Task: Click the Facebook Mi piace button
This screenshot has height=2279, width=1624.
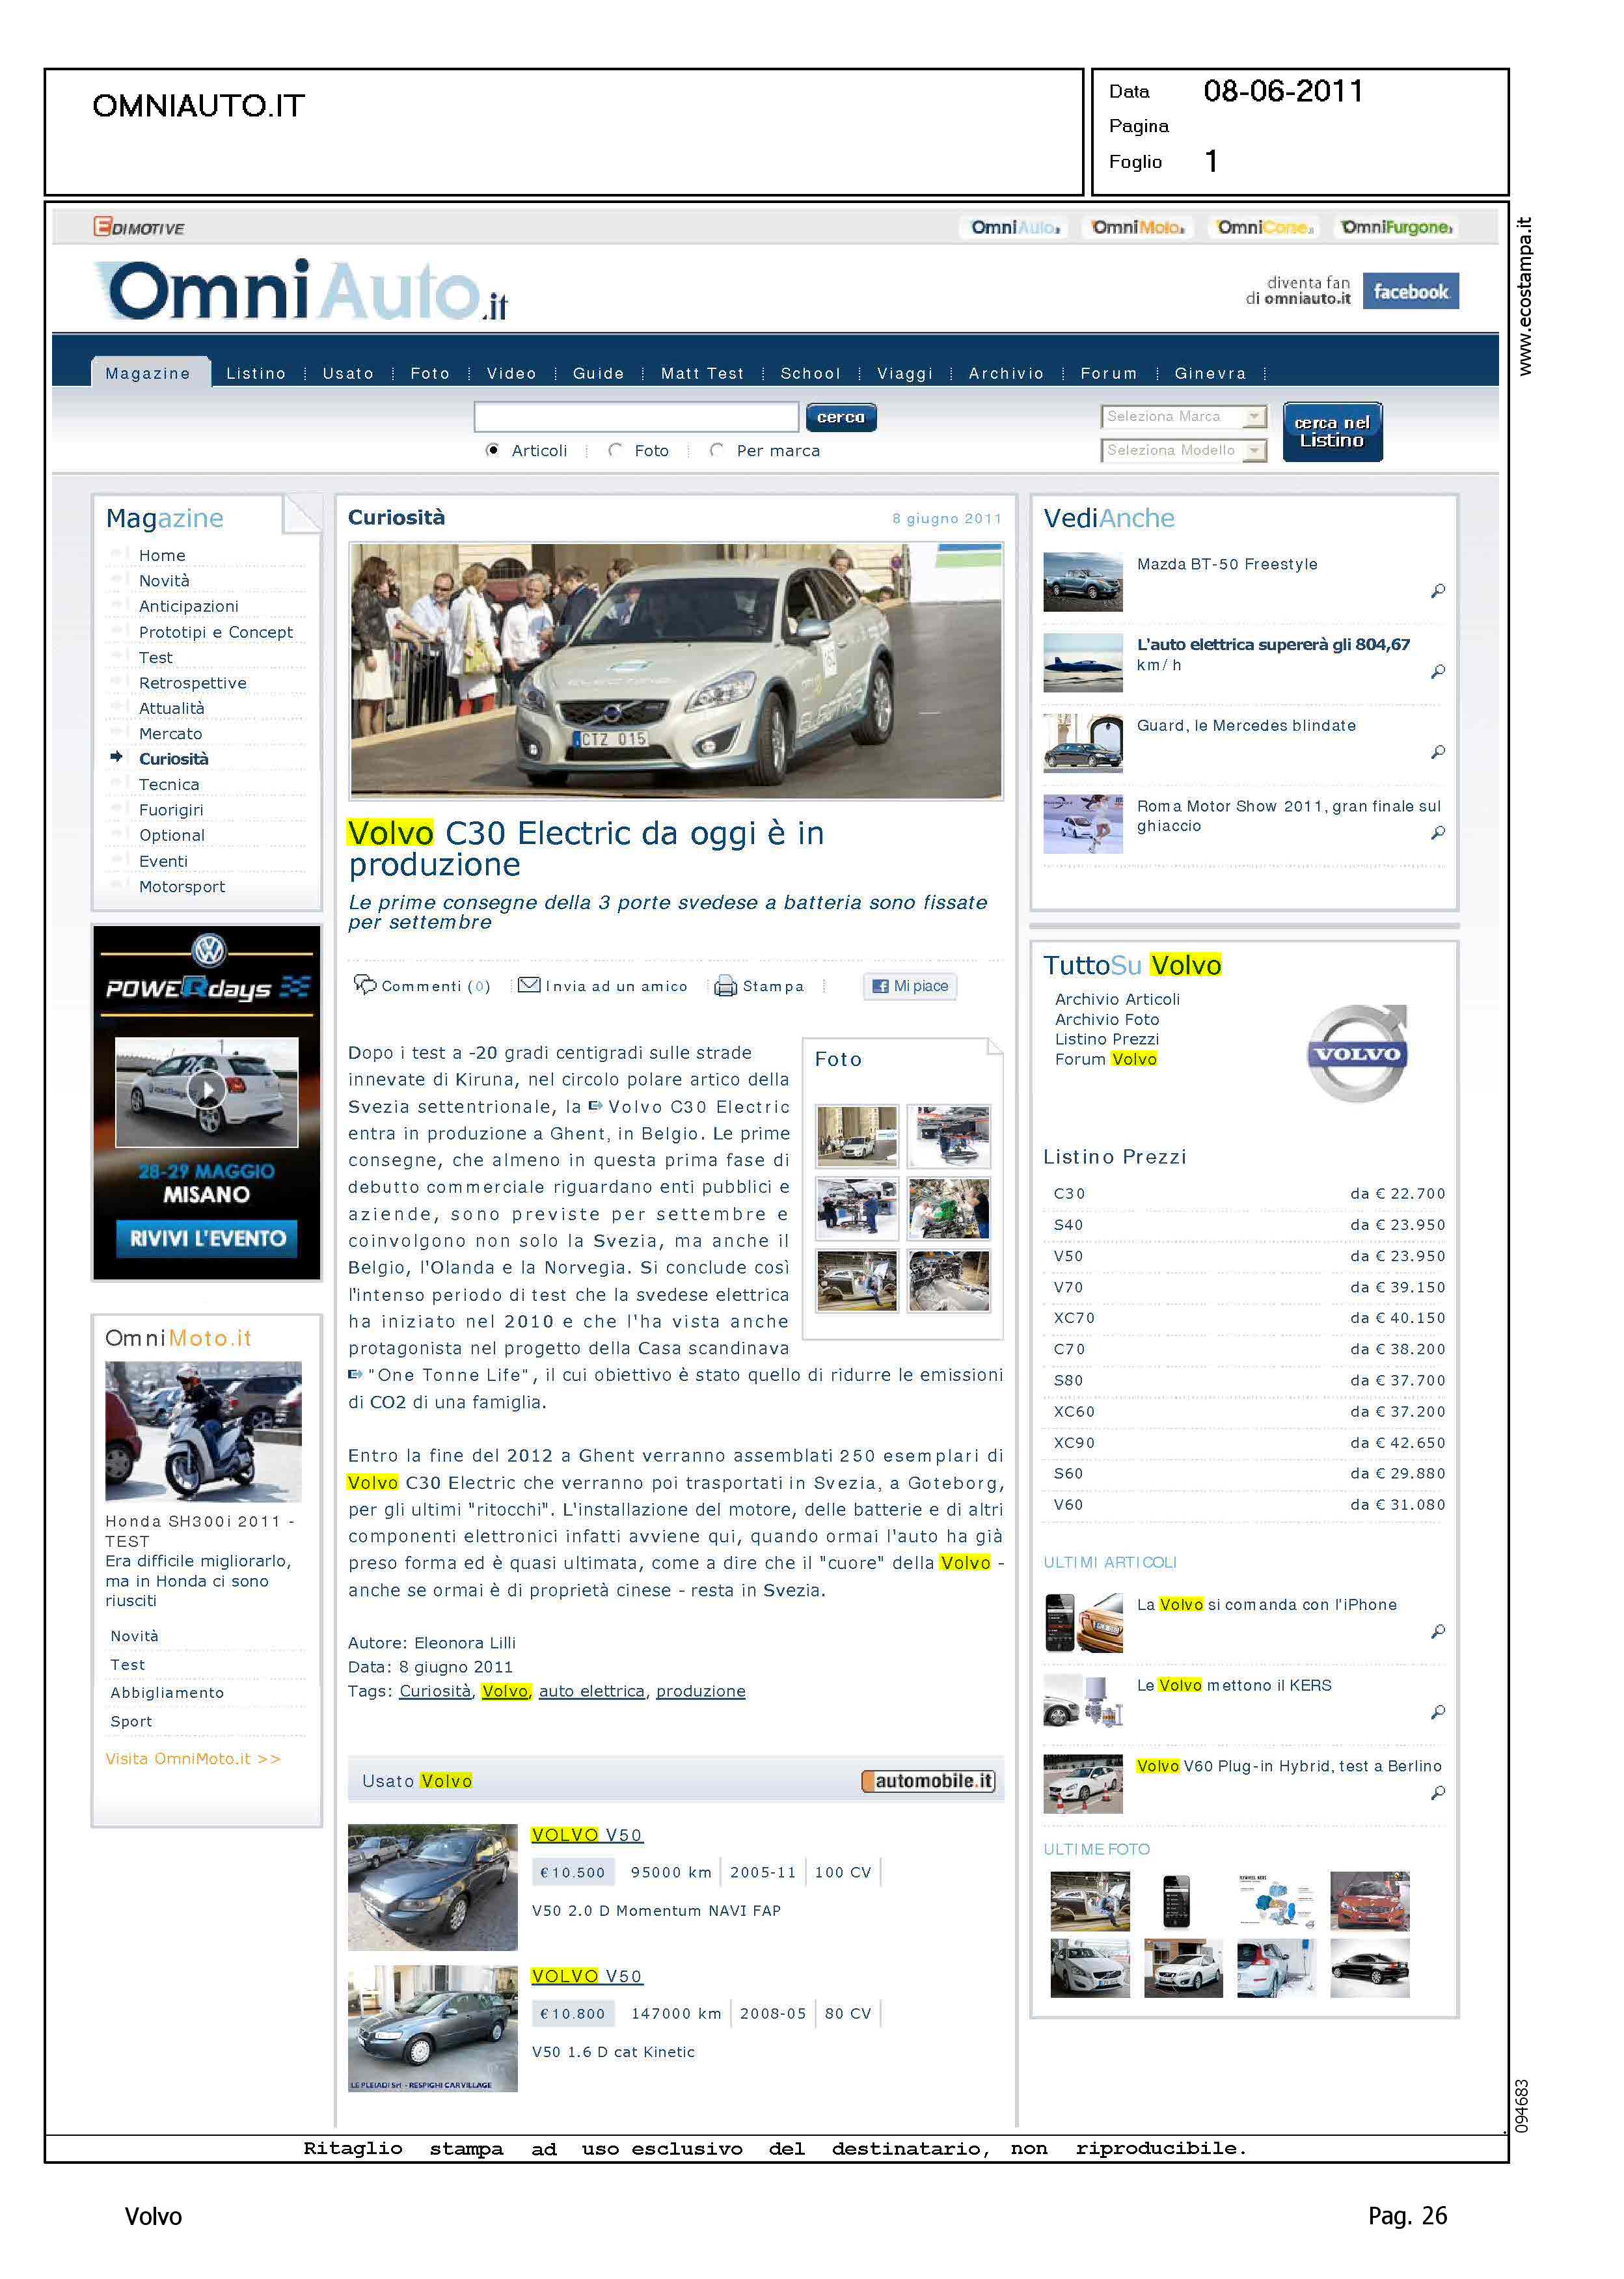Action: [x=910, y=986]
